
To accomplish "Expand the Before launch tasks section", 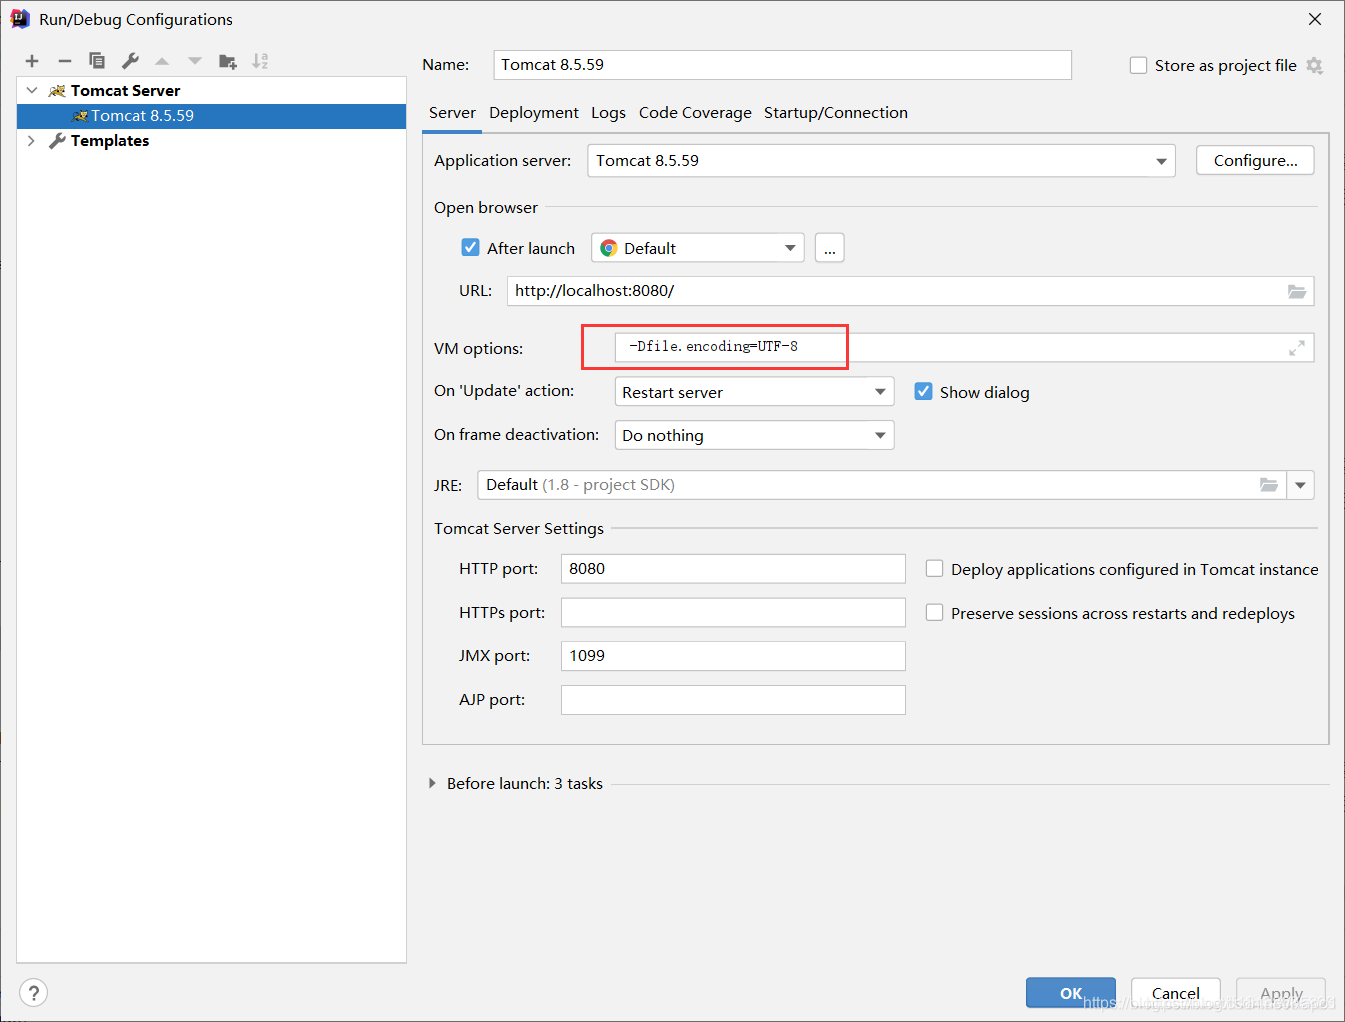I will pyautogui.click(x=432, y=783).
